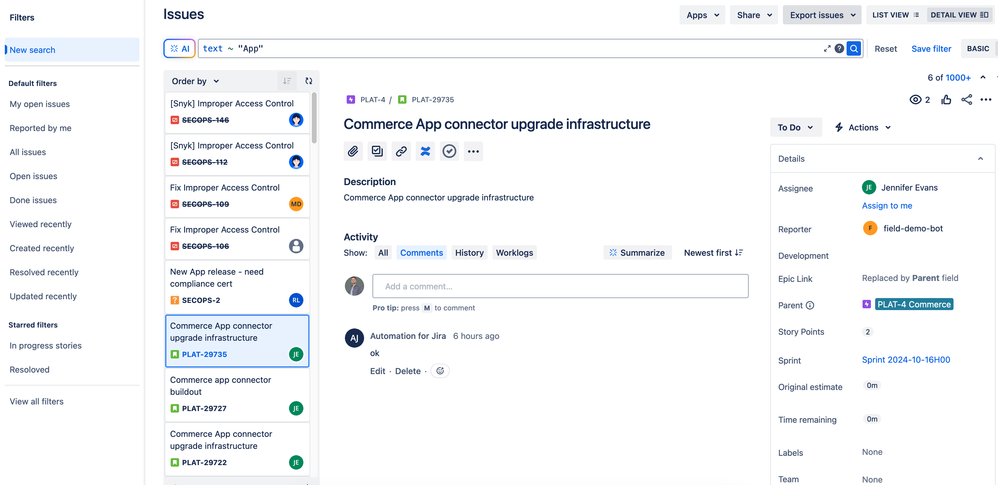Switch to Basic search mode

pyautogui.click(x=978, y=48)
